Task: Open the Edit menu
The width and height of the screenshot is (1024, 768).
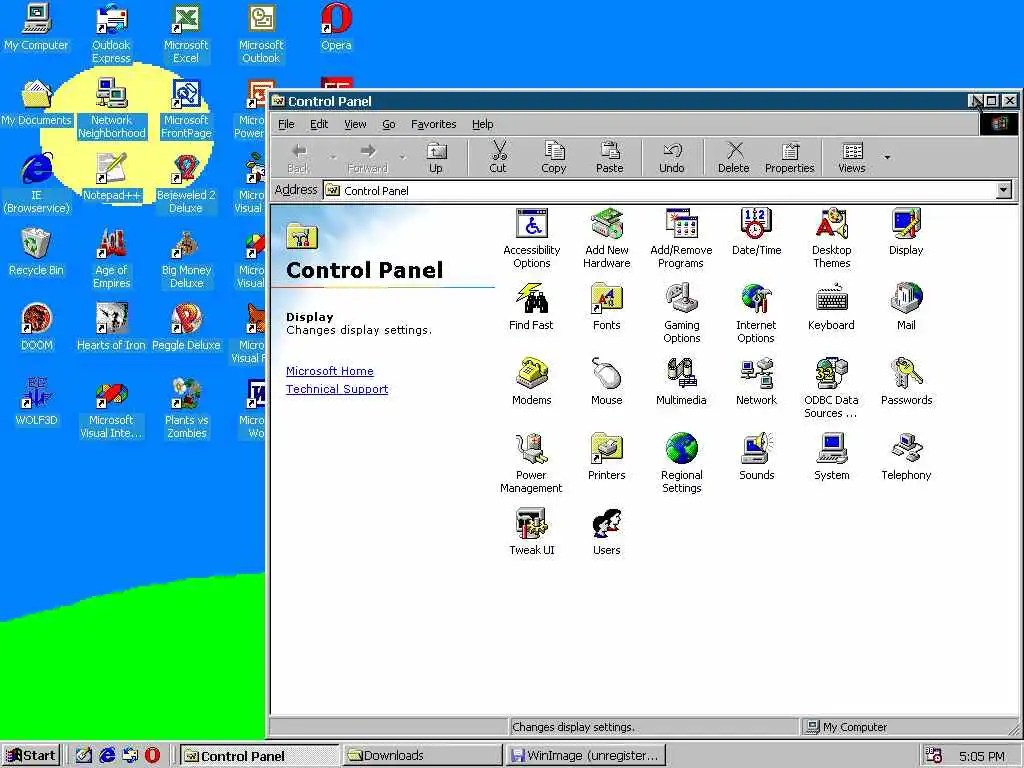Action: 319,124
